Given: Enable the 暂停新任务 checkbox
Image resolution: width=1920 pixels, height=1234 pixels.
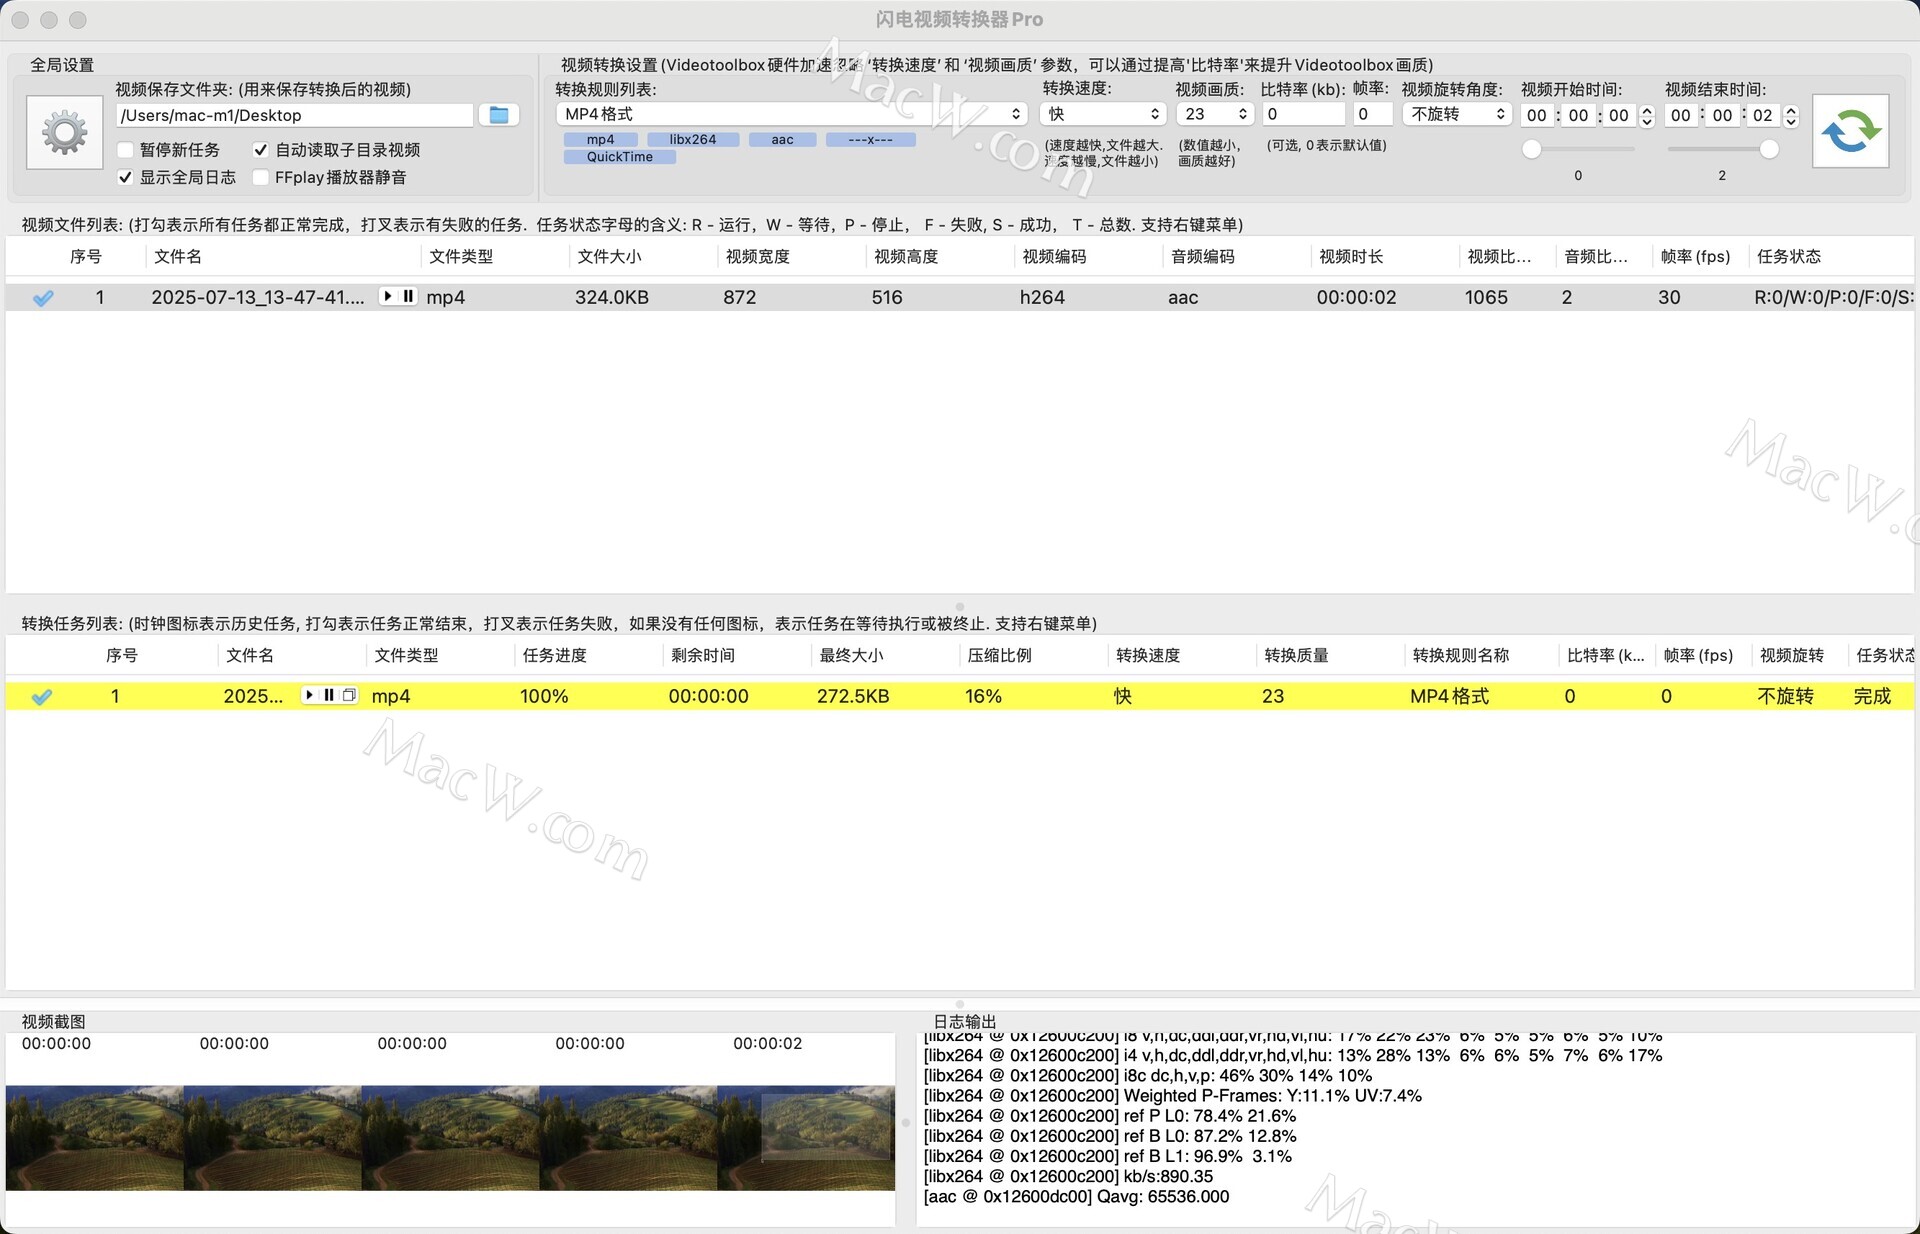Looking at the screenshot, I should click(126, 150).
